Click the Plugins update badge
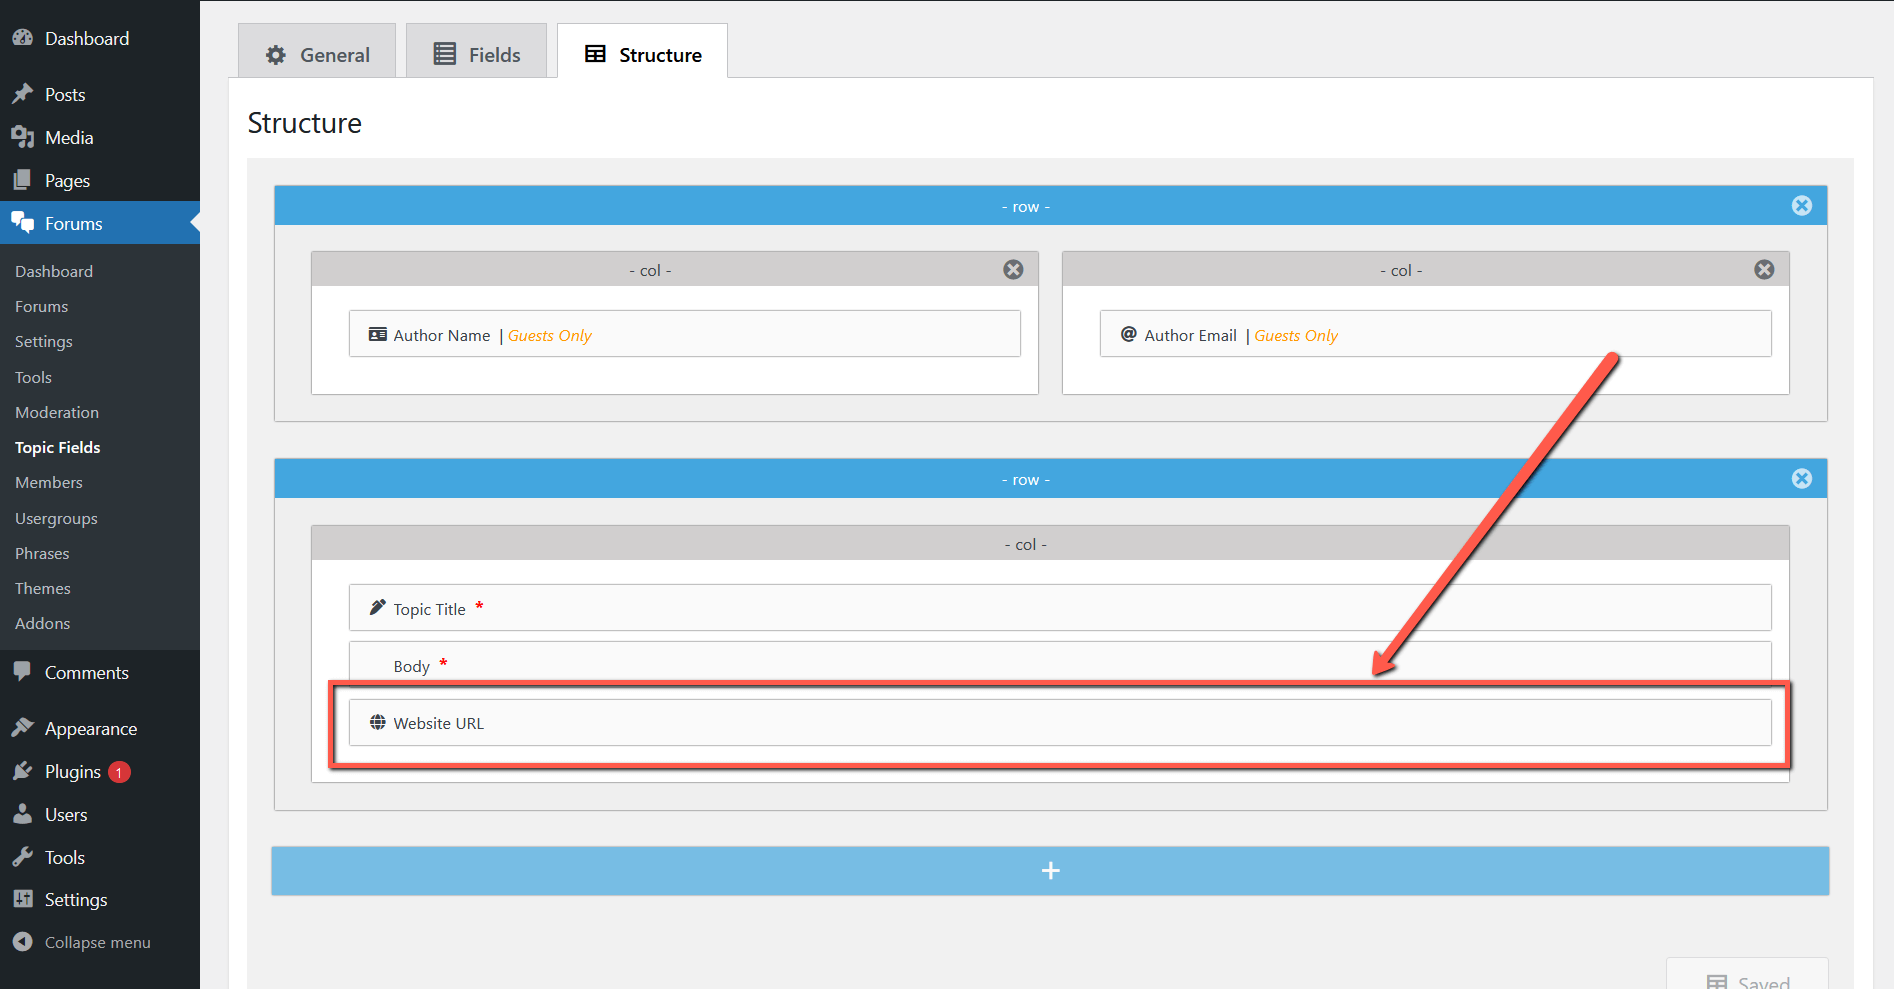 coord(119,772)
